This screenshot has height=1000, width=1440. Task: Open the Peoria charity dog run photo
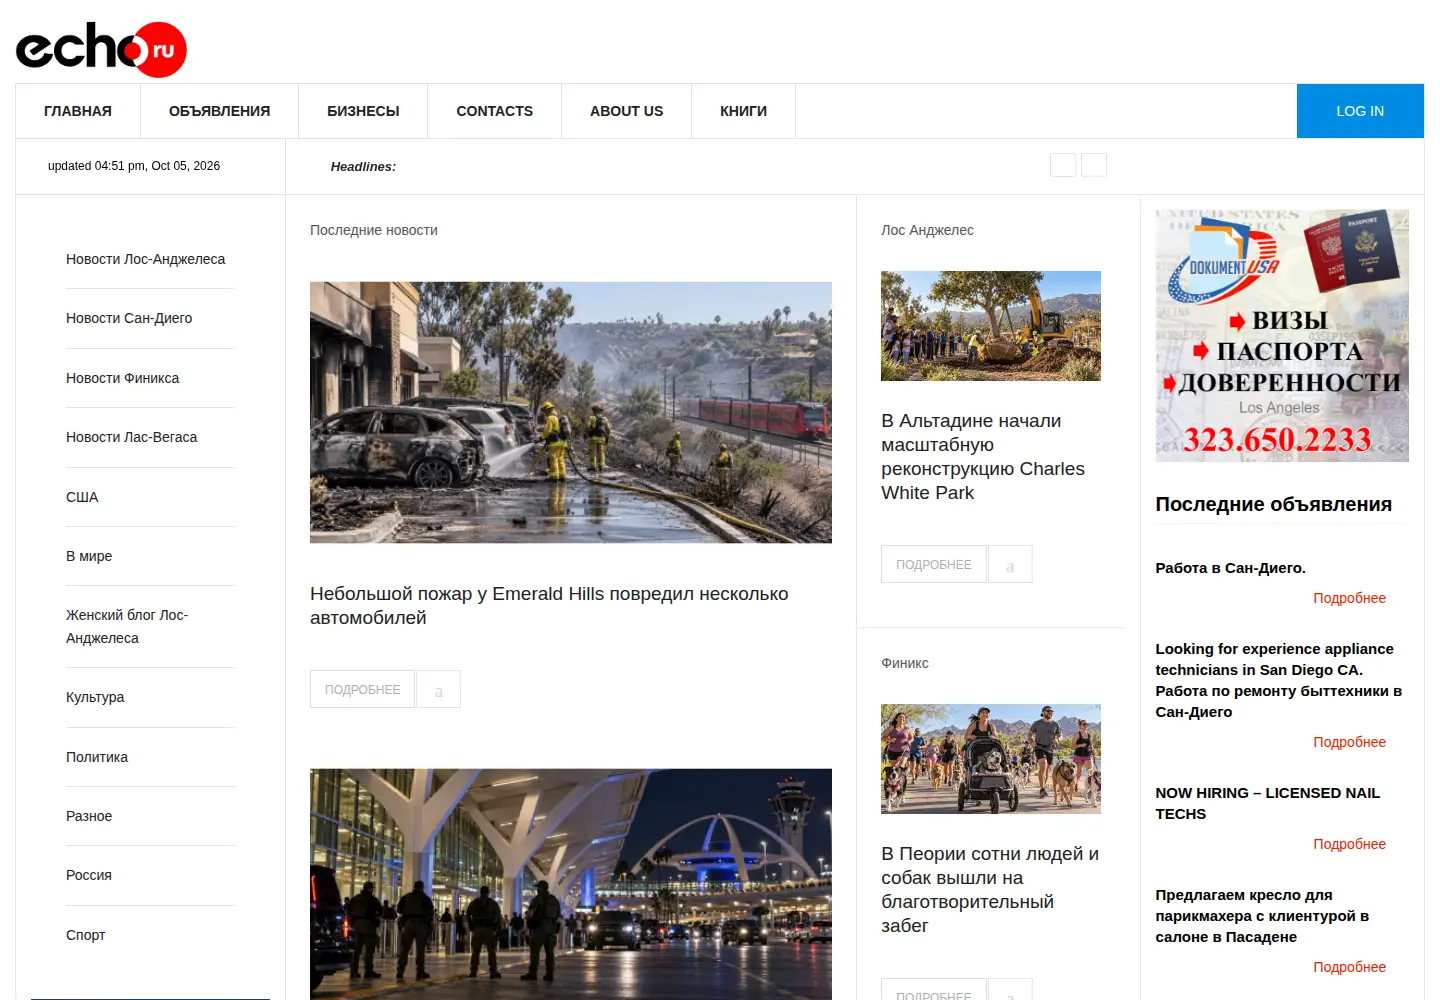tap(991, 759)
